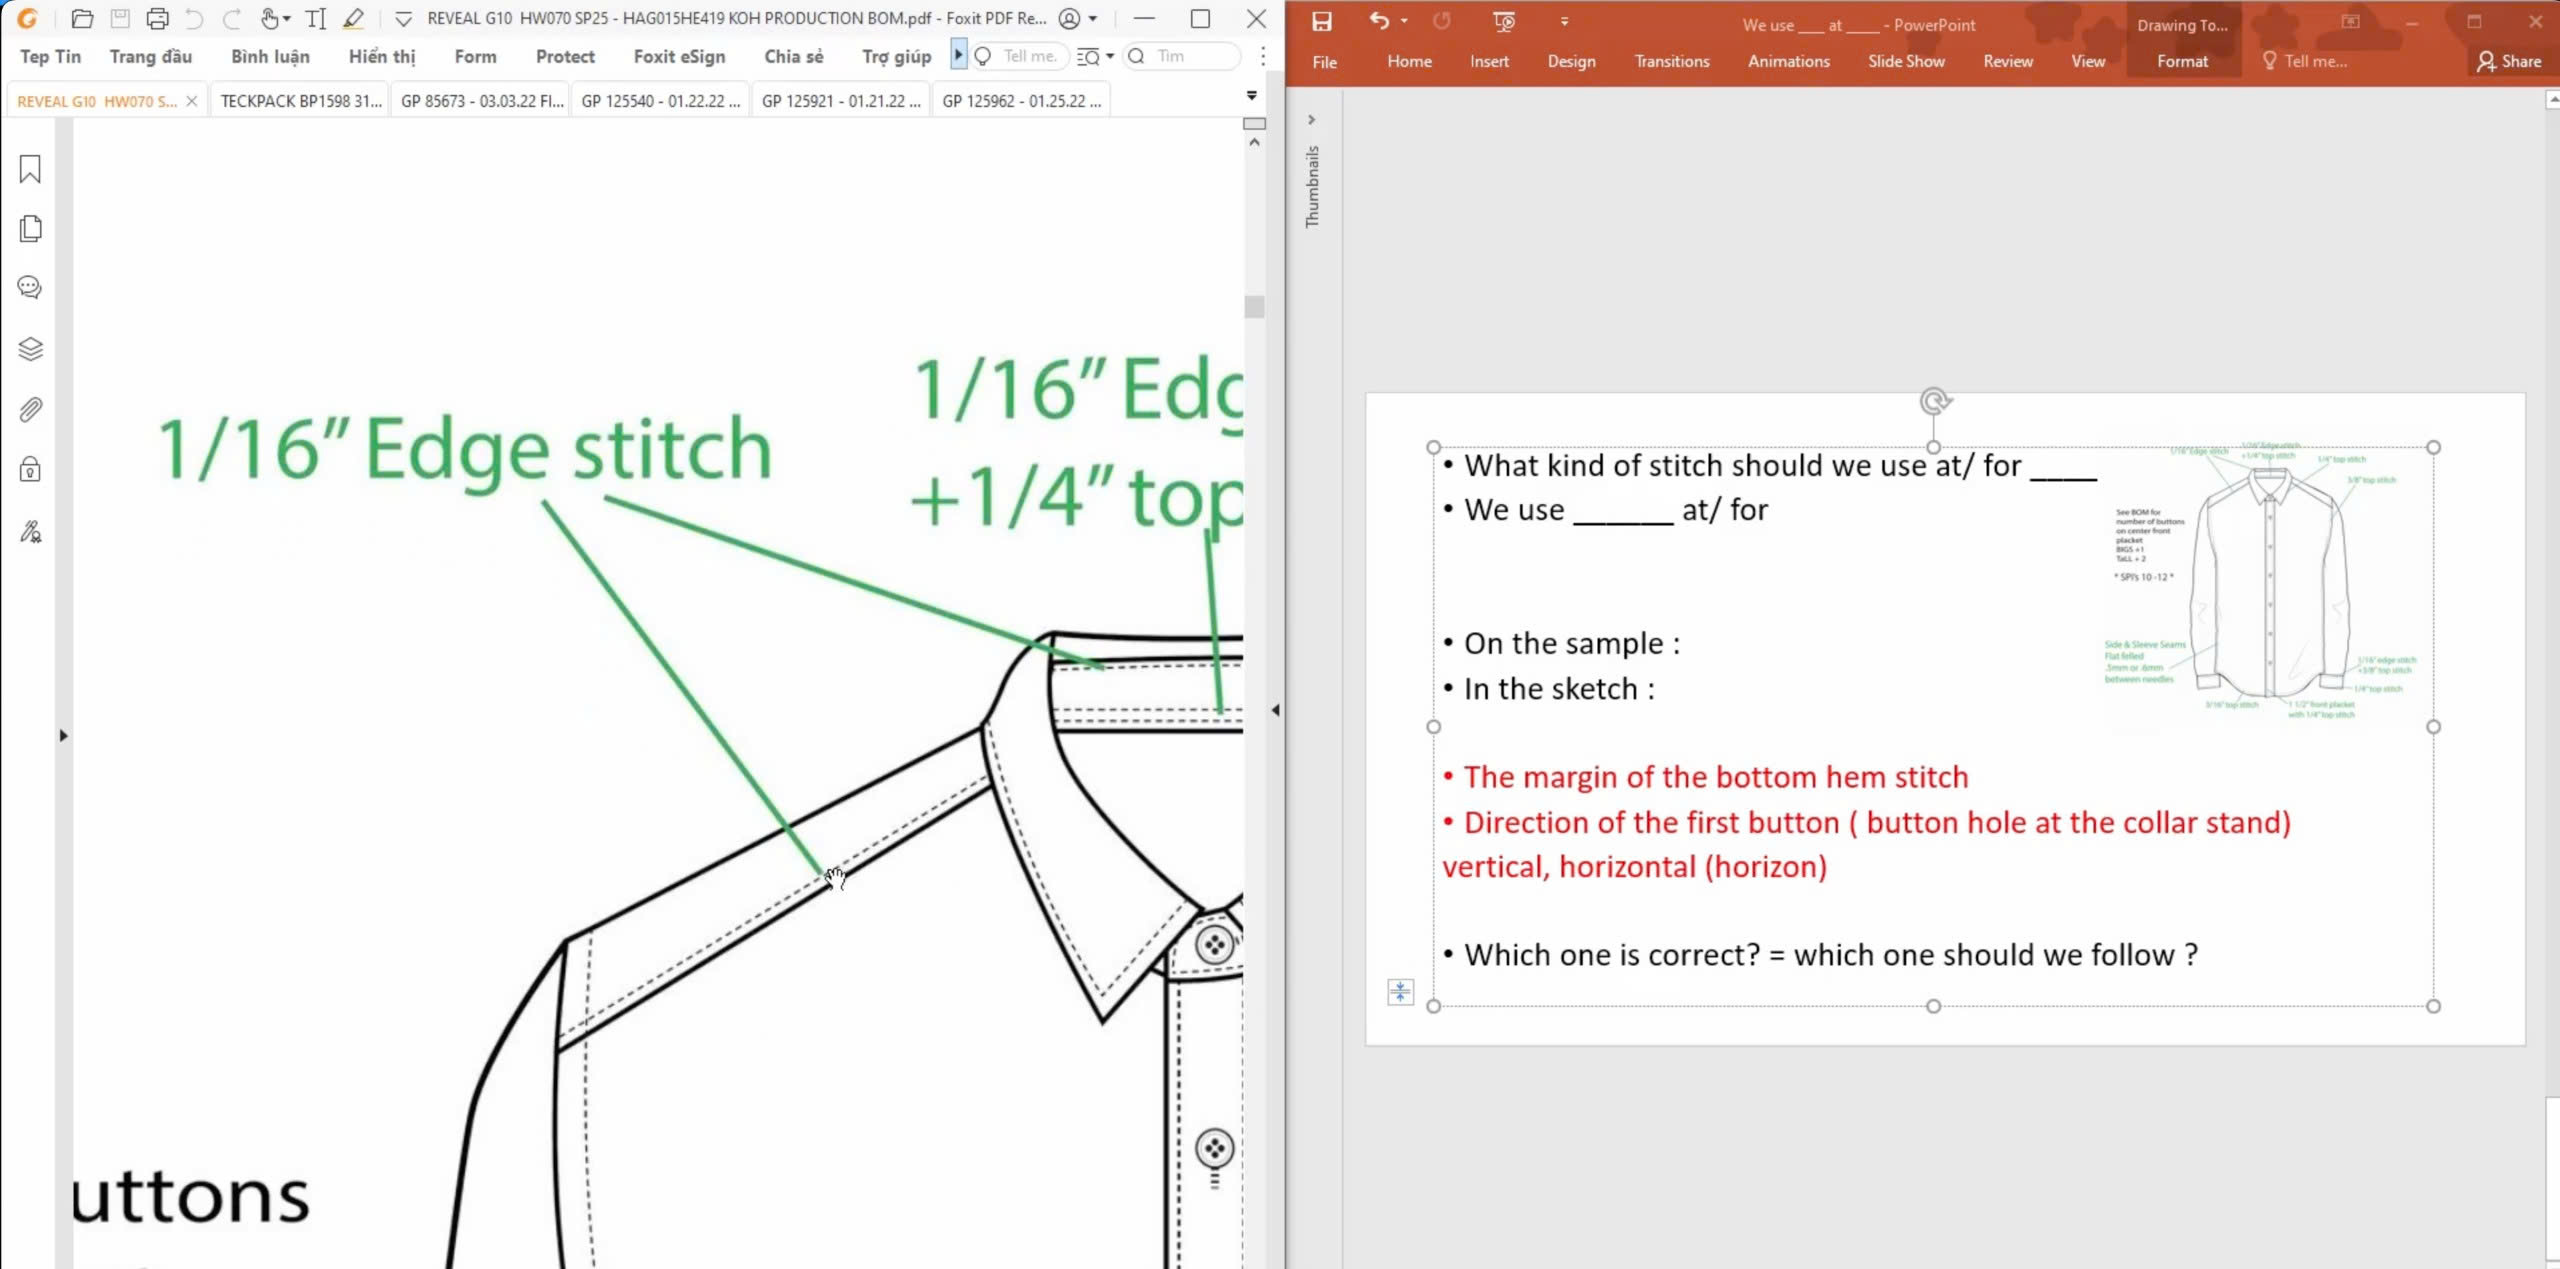This screenshot has width=2560, height=1269.
Task: Choose the Select Text tool icon
Action: pos(316,19)
